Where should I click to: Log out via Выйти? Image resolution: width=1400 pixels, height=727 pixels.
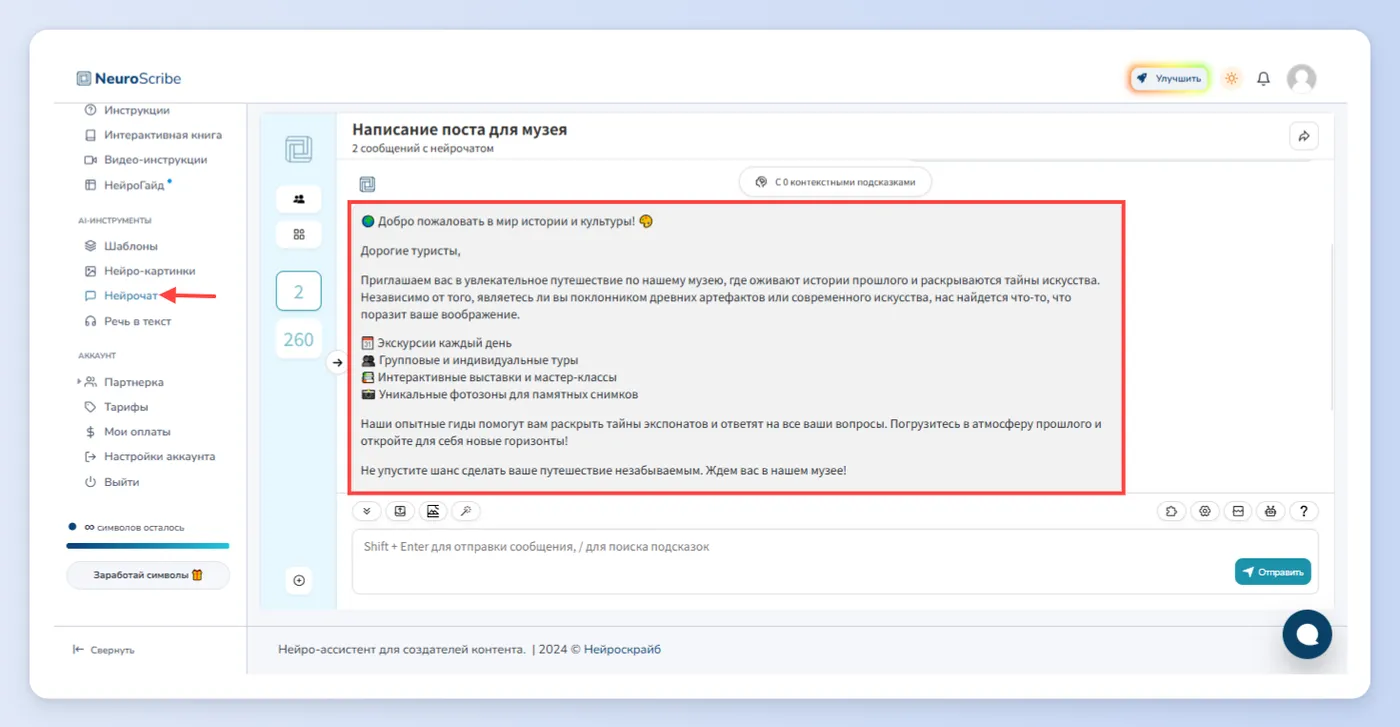coord(112,482)
